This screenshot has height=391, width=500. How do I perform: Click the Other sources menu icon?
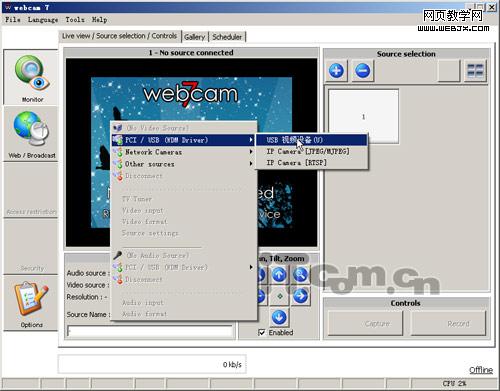pyautogui.click(x=118, y=164)
